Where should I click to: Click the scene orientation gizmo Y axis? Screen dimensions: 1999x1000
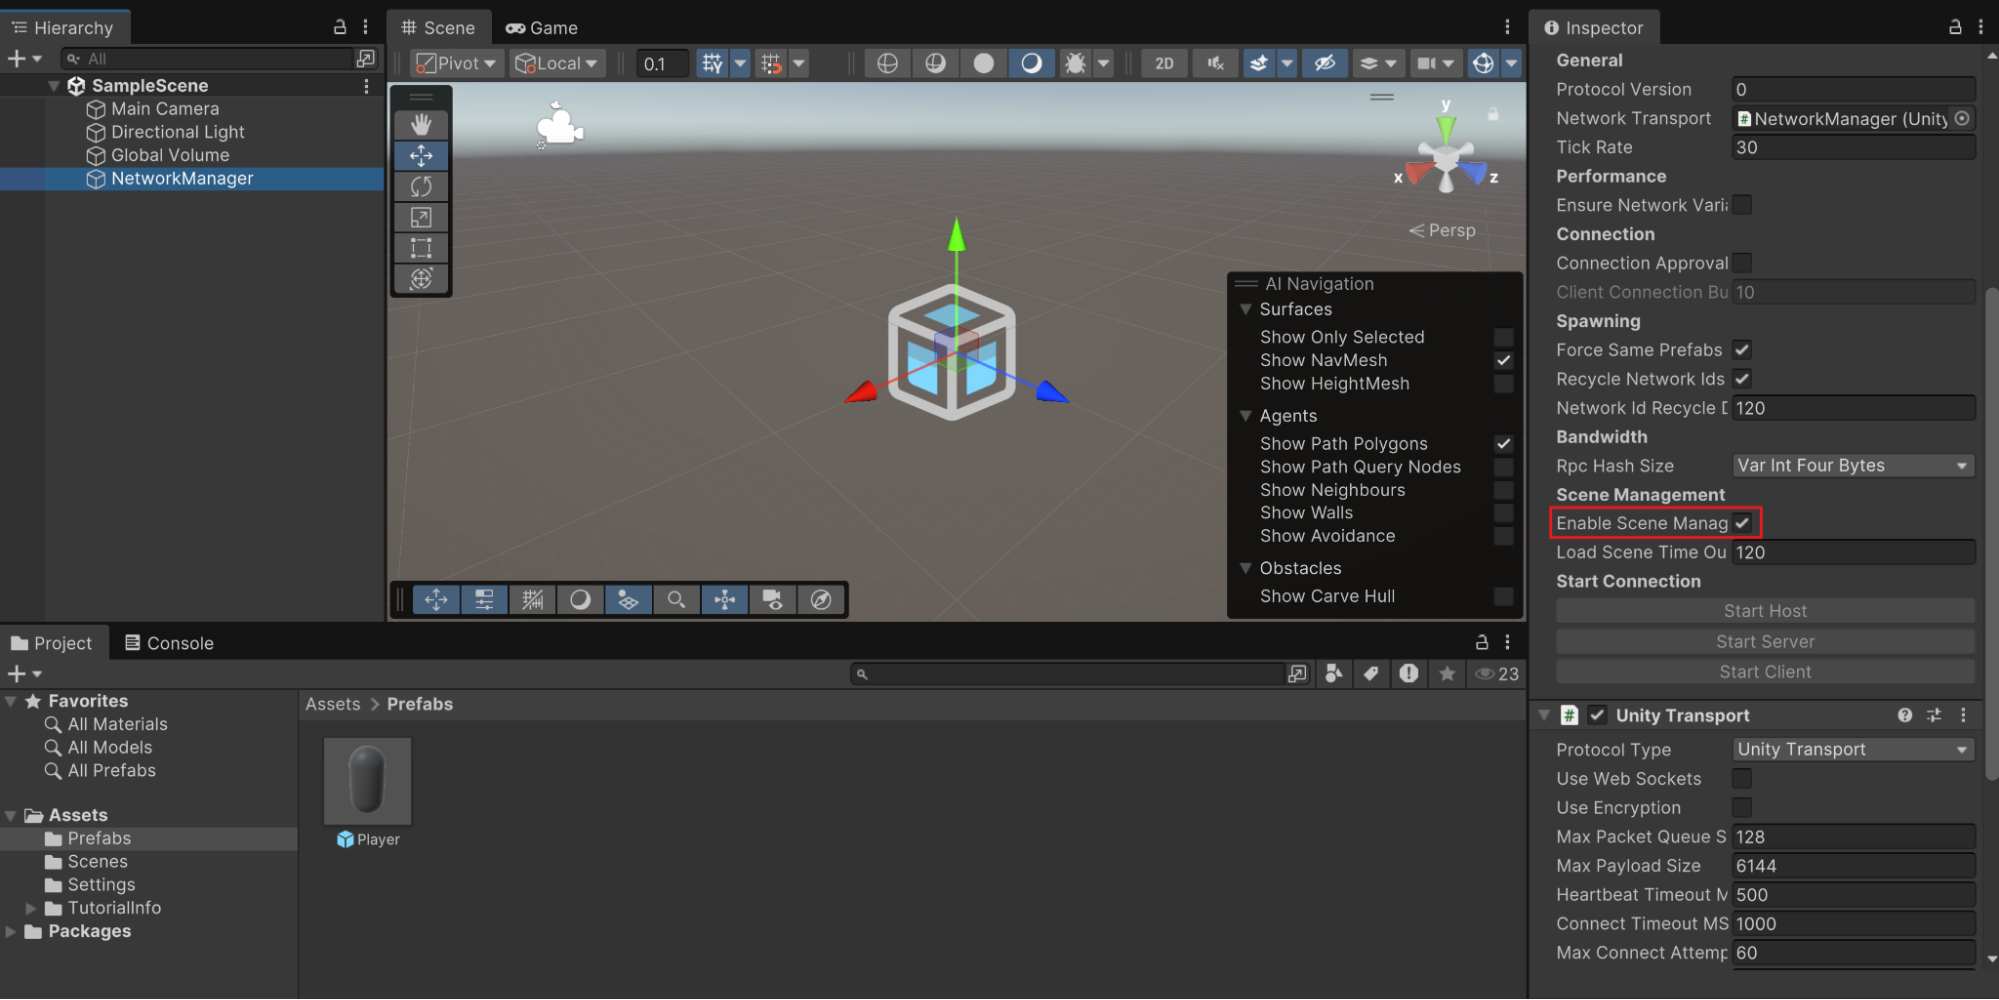tap(1446, 127)
